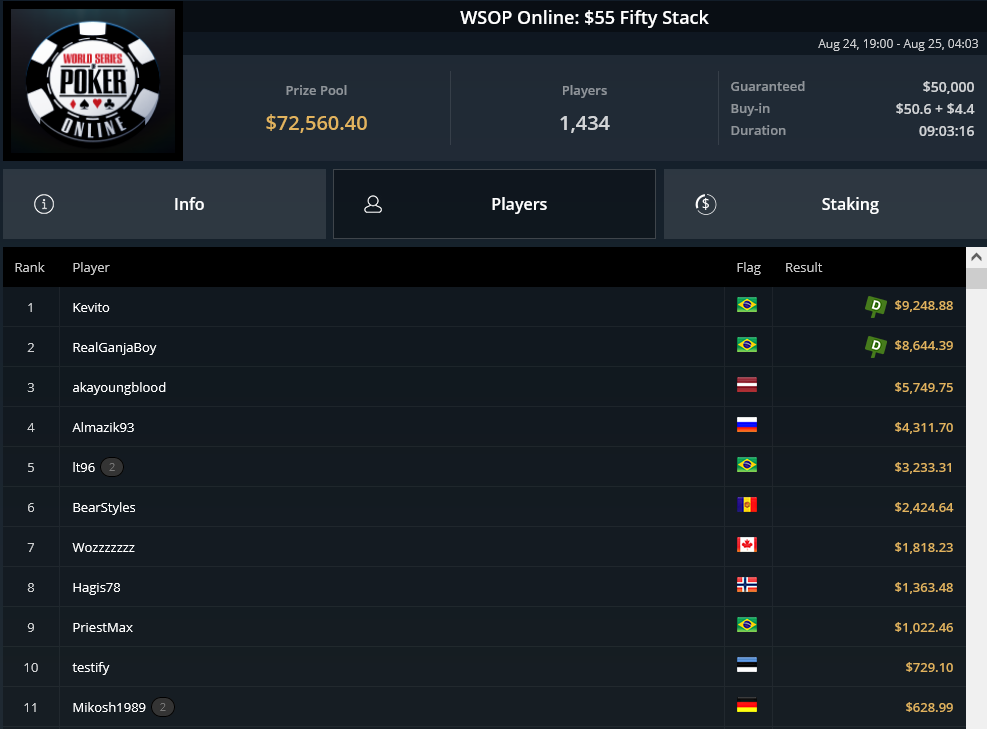Click the scroll up arrow of the player list
The image size is (987, 729).
976,257
